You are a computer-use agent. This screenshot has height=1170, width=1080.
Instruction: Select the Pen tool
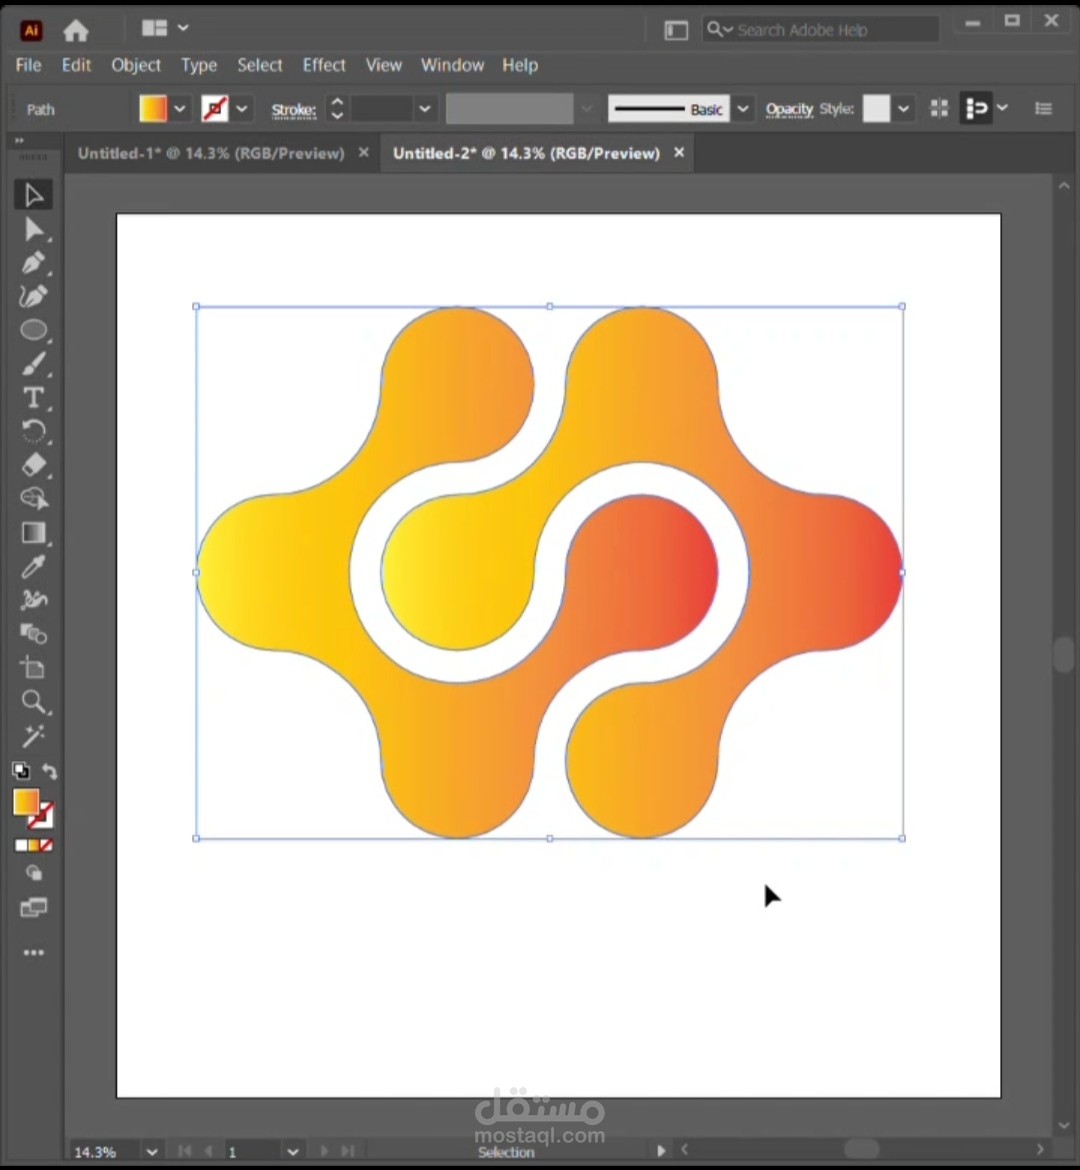coord(33,263)
